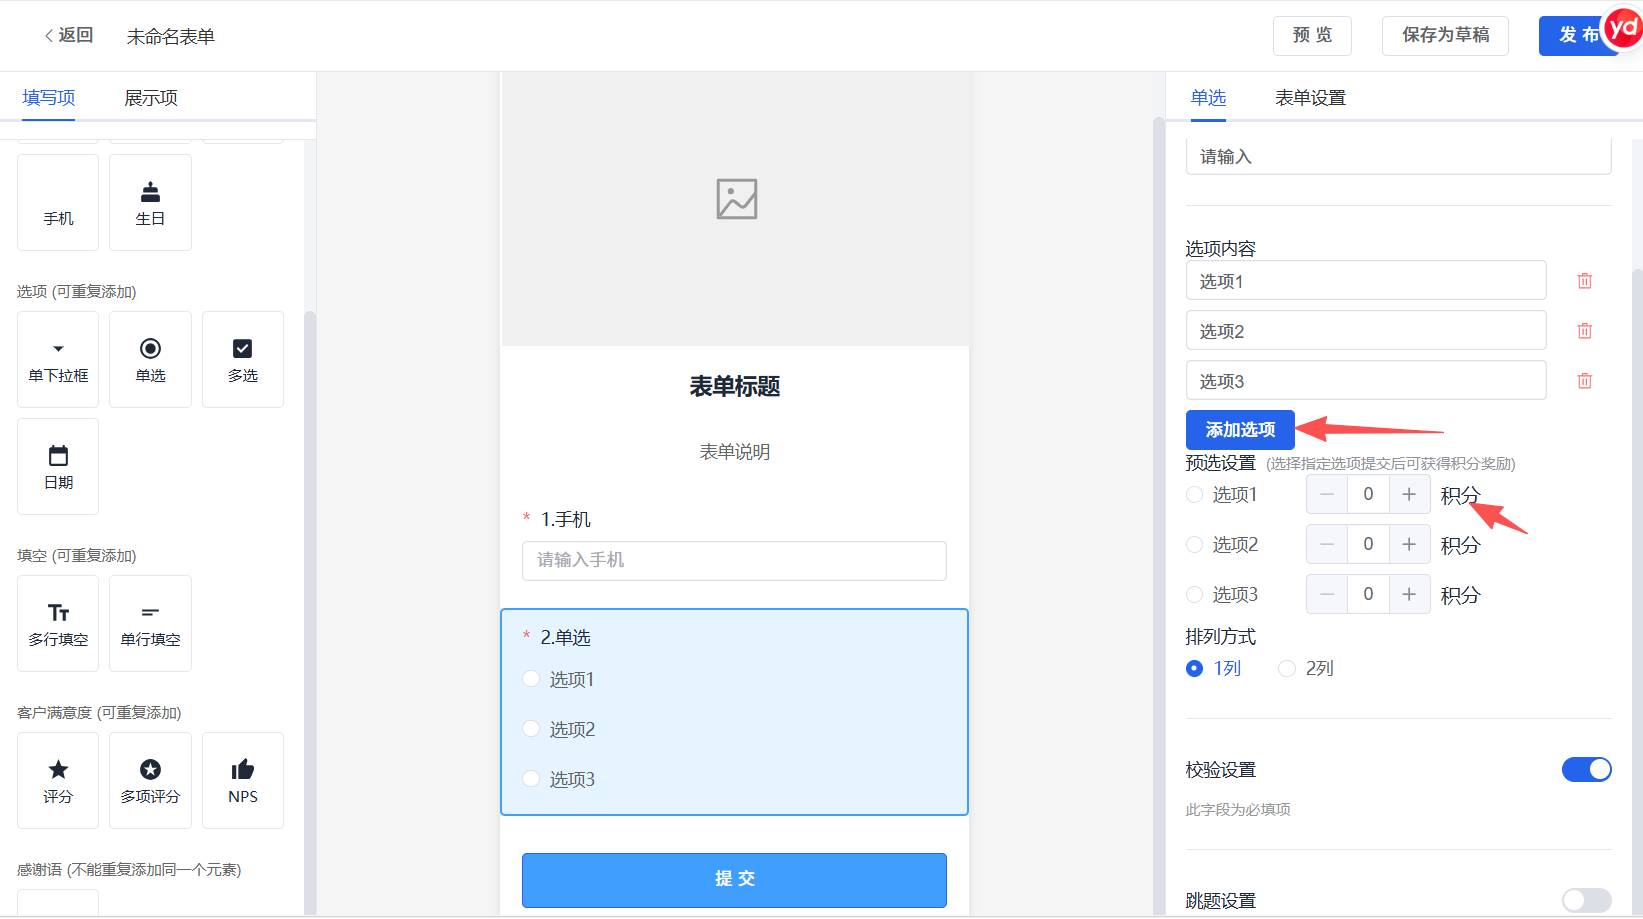Select the 1.手机 question label
This screenshot has height=919, width=1643.
click(x=565, y=520)
